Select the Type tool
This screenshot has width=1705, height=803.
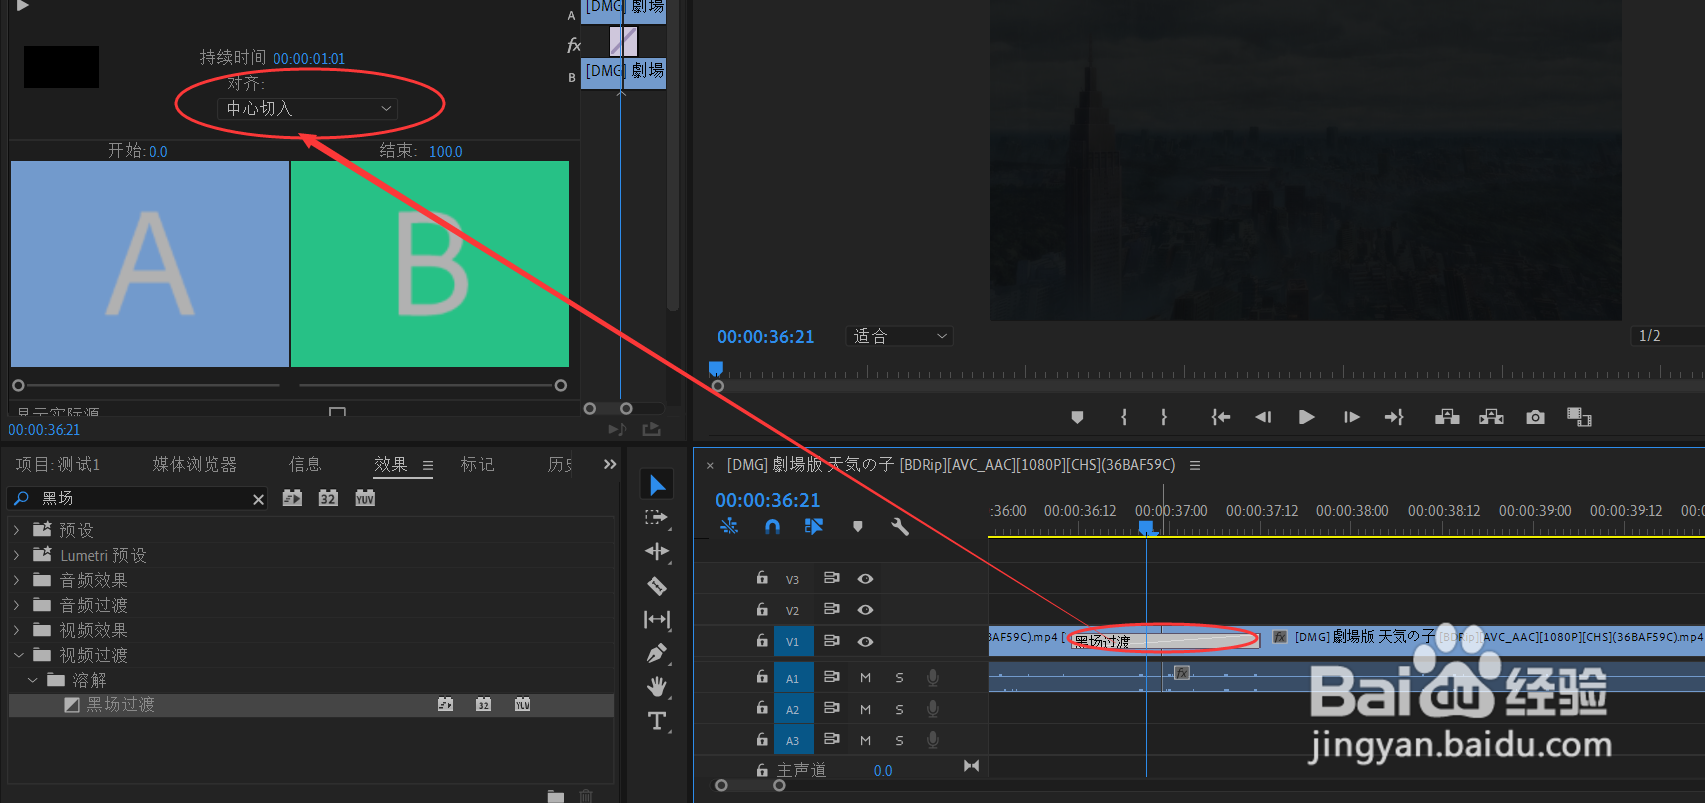point(657,721)
